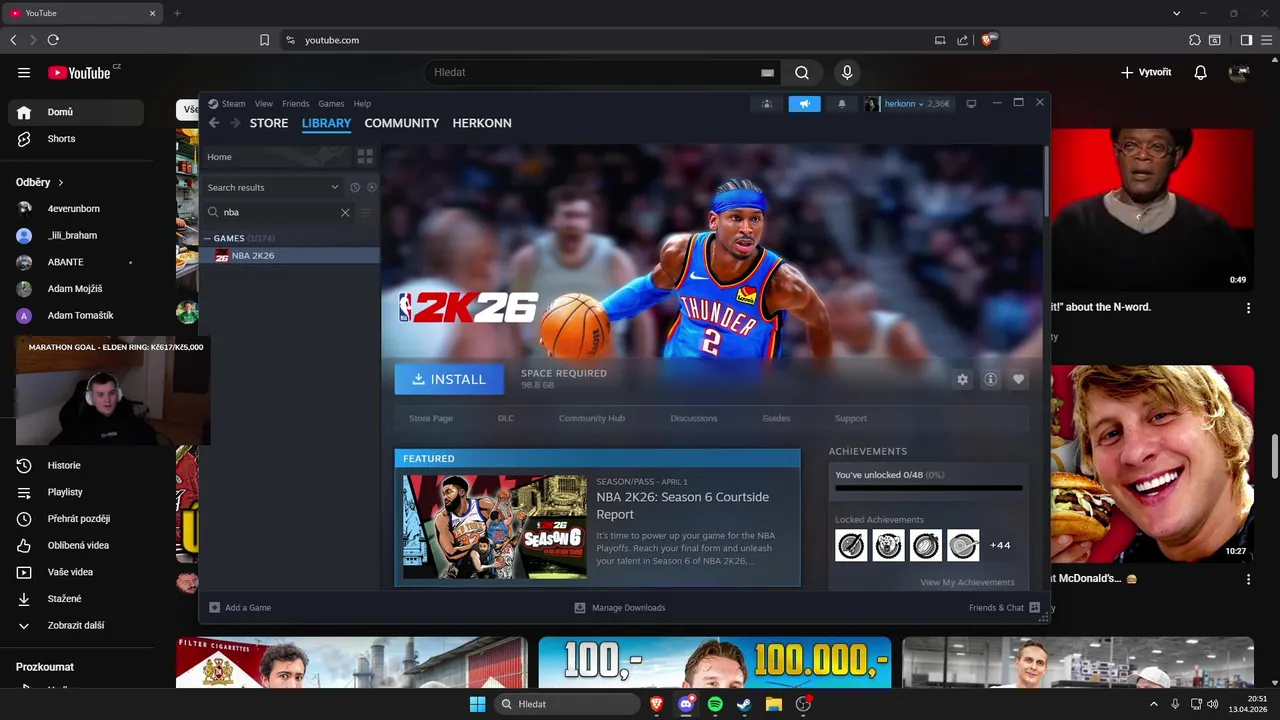Open the Help menu in Steam
The width and height of the screenshot is (1280, 720).
click(362, 103)
